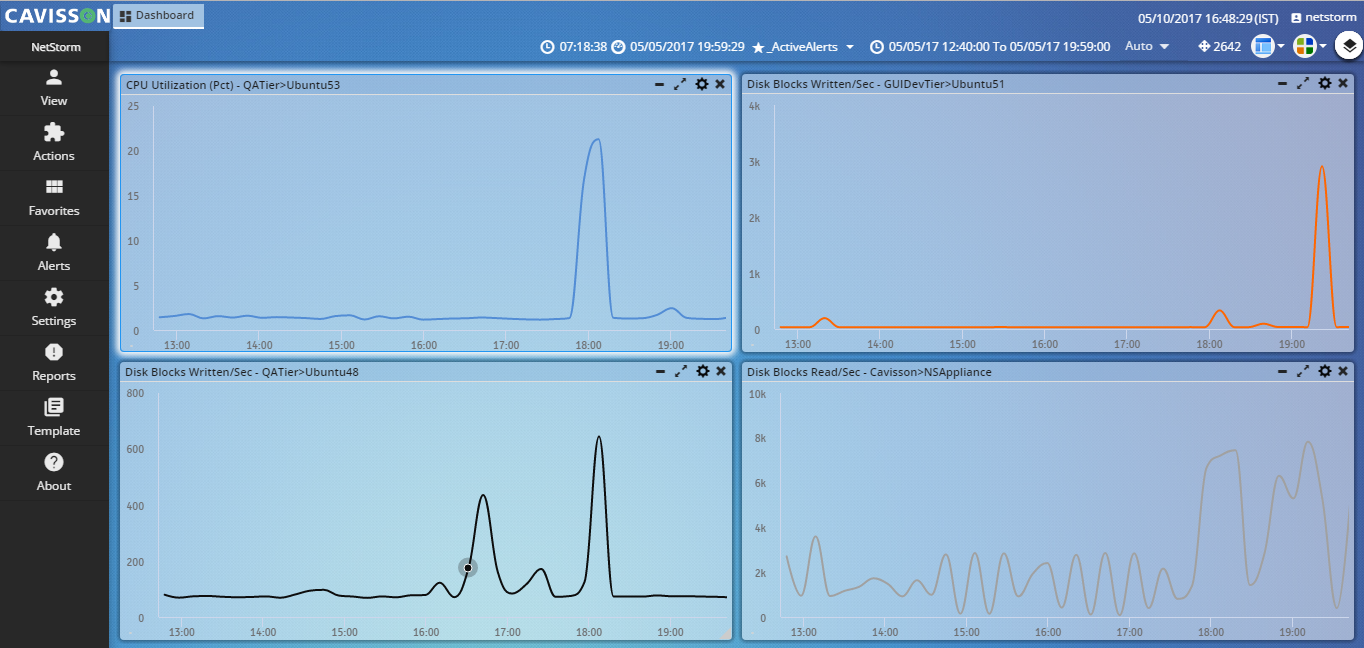Expand the Disk Blocks Written Ubuntu48 panel

pos(681,371)
